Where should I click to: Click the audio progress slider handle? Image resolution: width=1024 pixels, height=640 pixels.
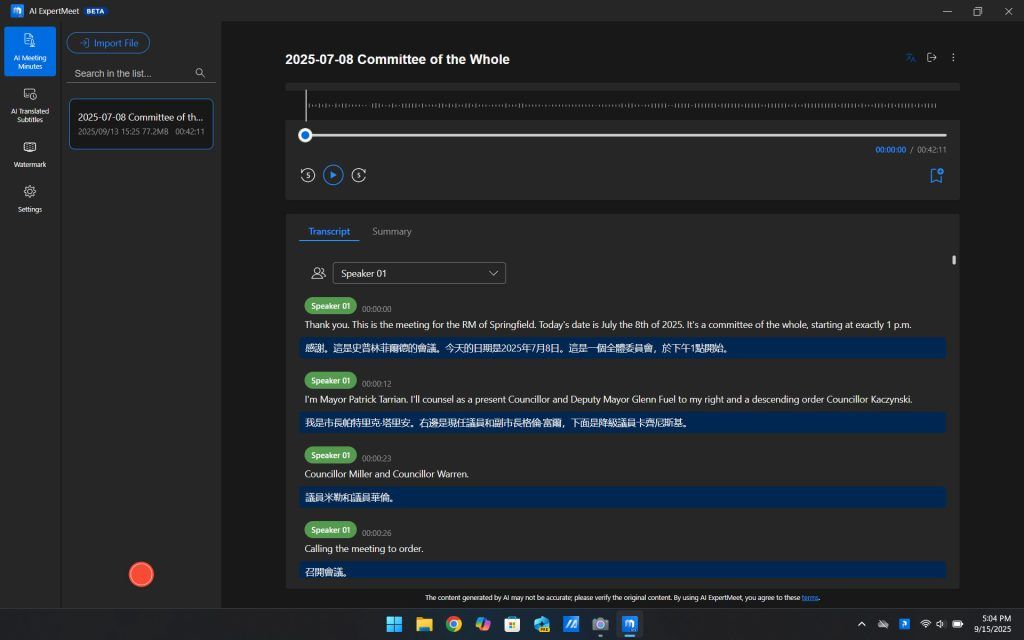pos(305,135)
